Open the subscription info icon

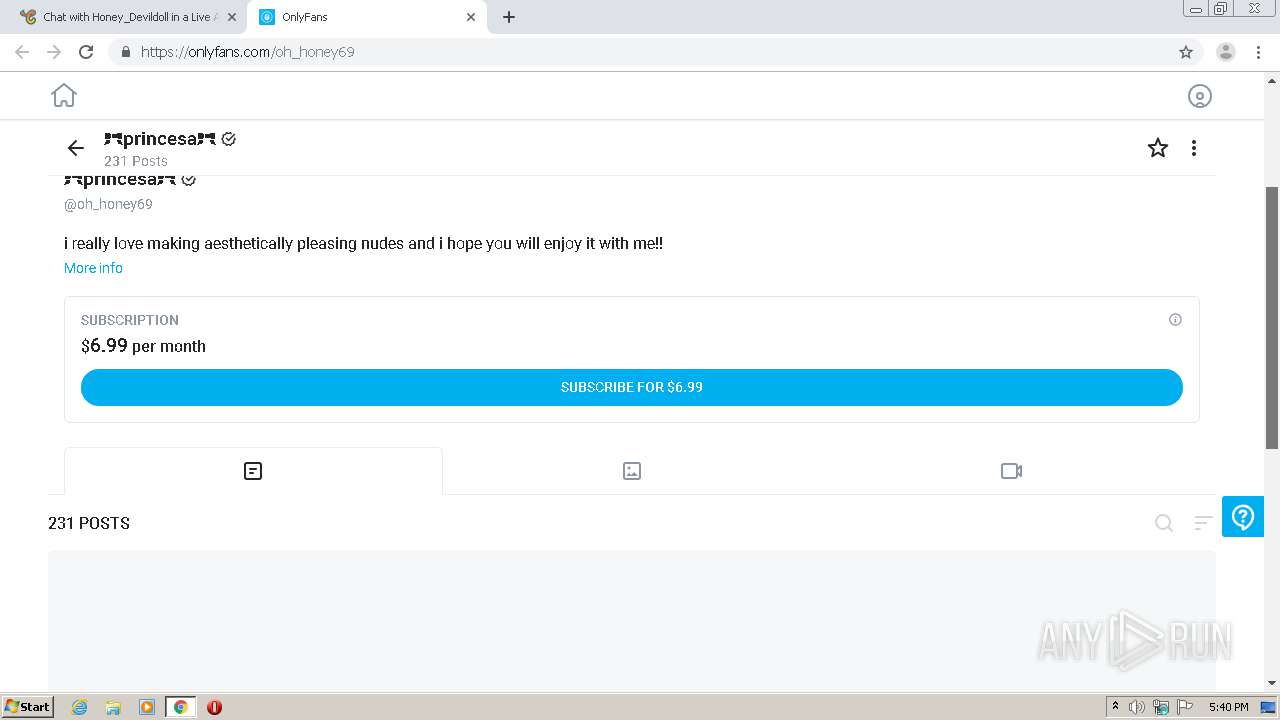click(x=1175, y=320)
